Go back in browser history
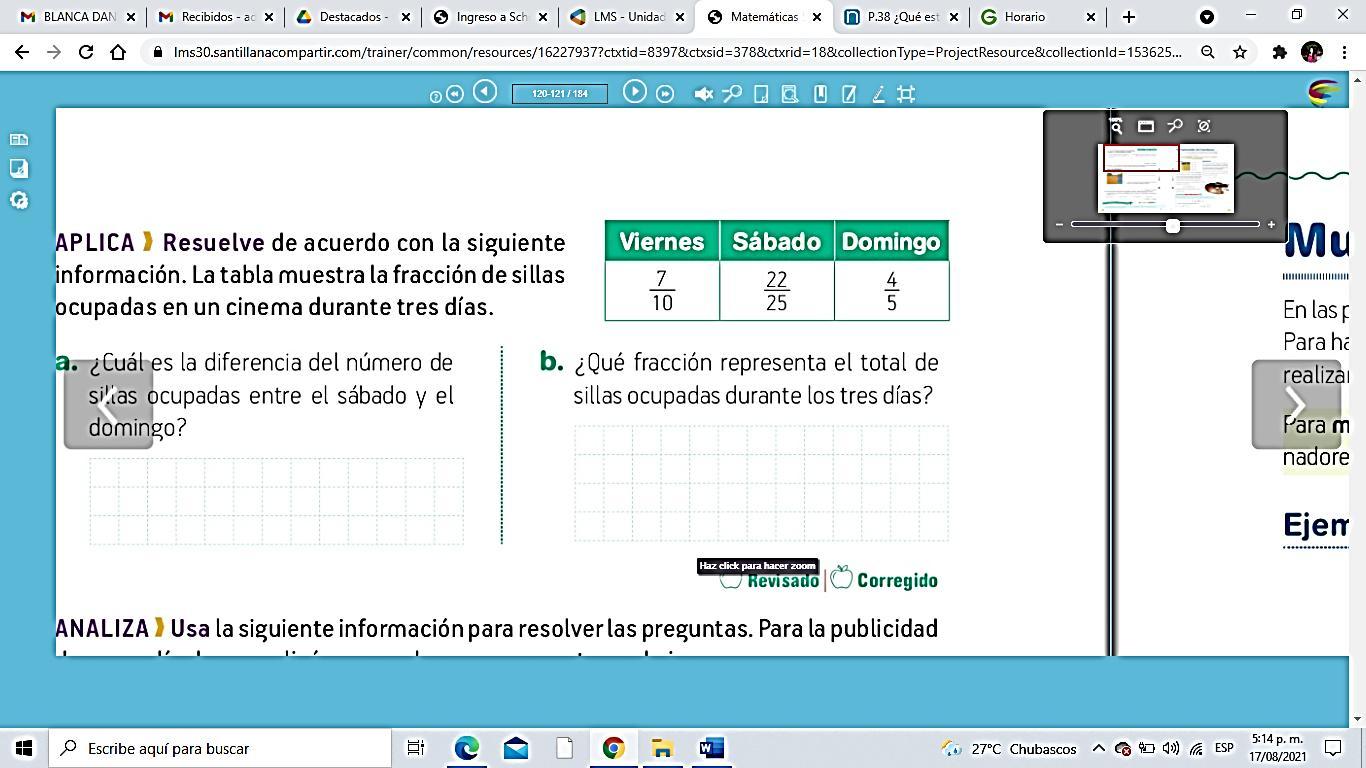This screenshot has width=1366, height=768. [x=22, y=52]
